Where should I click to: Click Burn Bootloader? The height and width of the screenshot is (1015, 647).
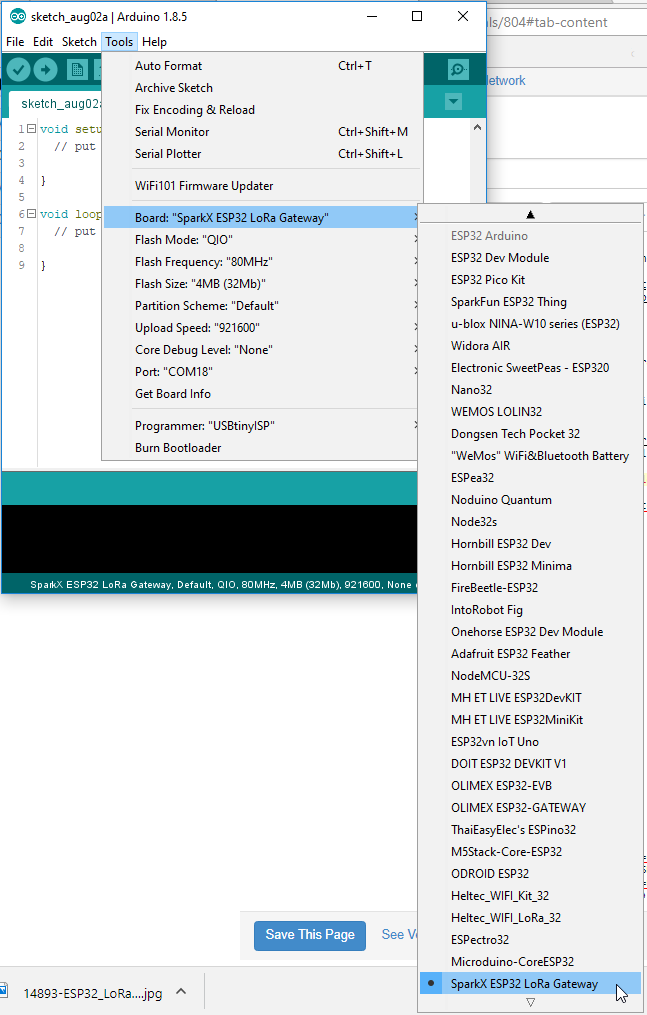click(x=178, y=448)
